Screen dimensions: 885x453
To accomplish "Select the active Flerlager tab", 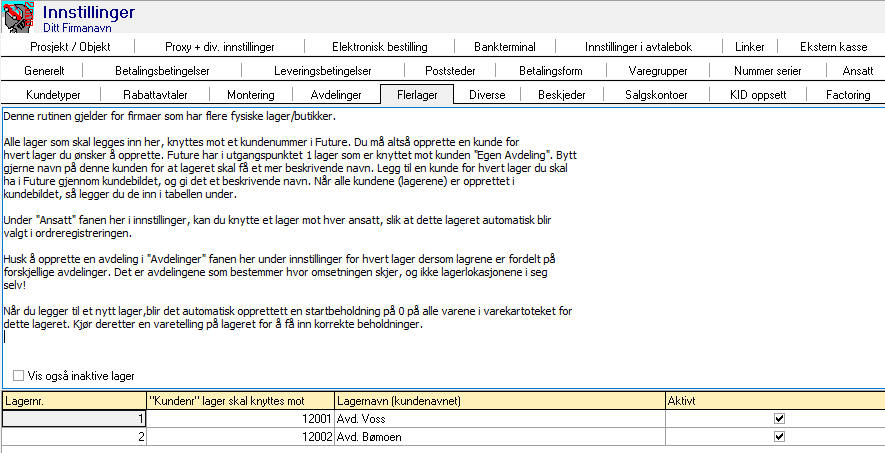I will pos(417,95).
